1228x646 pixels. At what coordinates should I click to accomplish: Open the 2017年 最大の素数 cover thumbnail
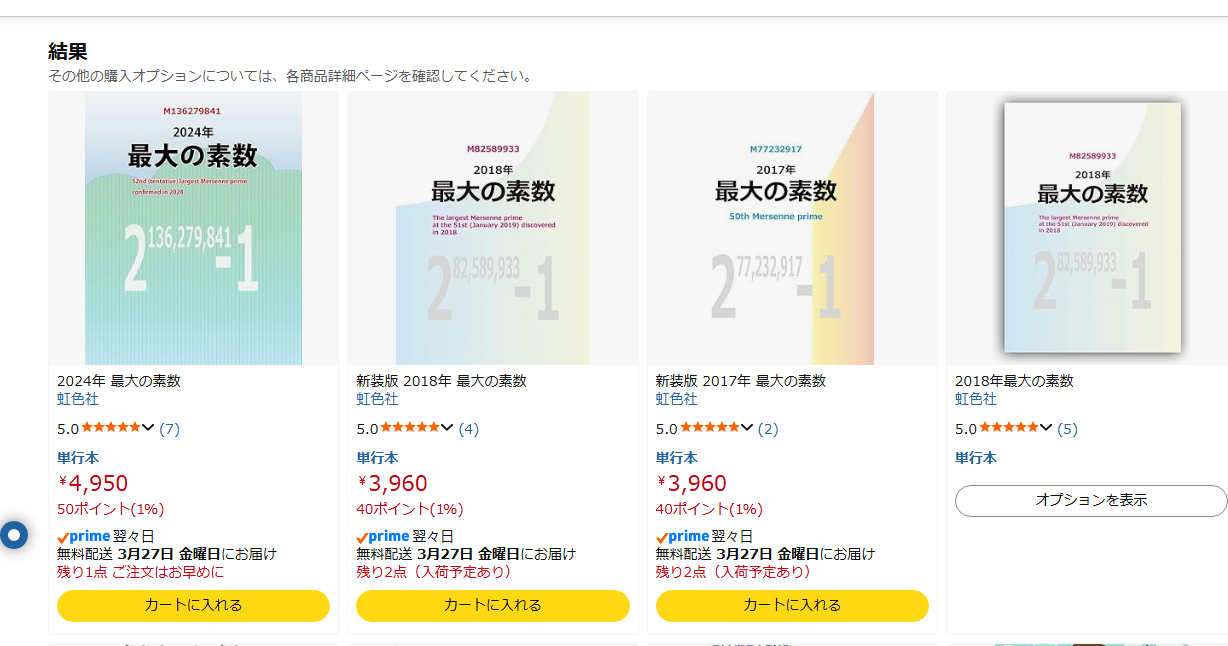coord(792,228)
